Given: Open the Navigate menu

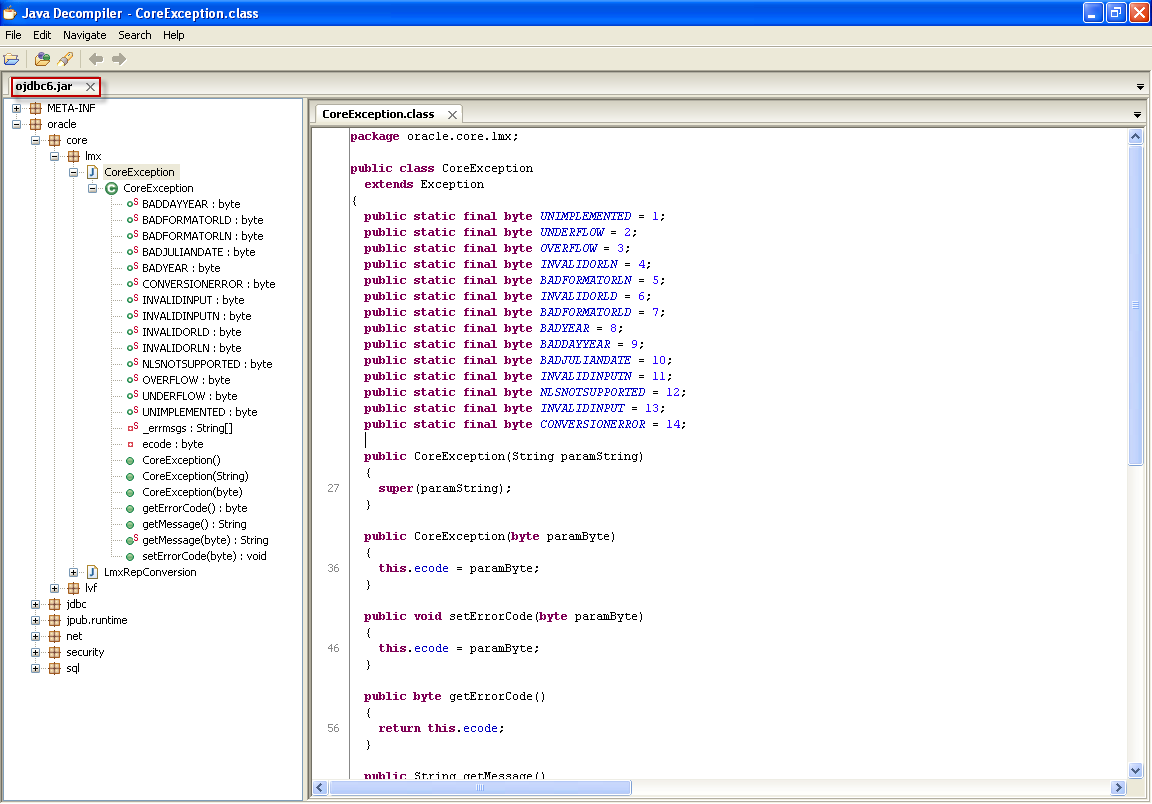Looking at the screenshot, I should click(84, 35).
